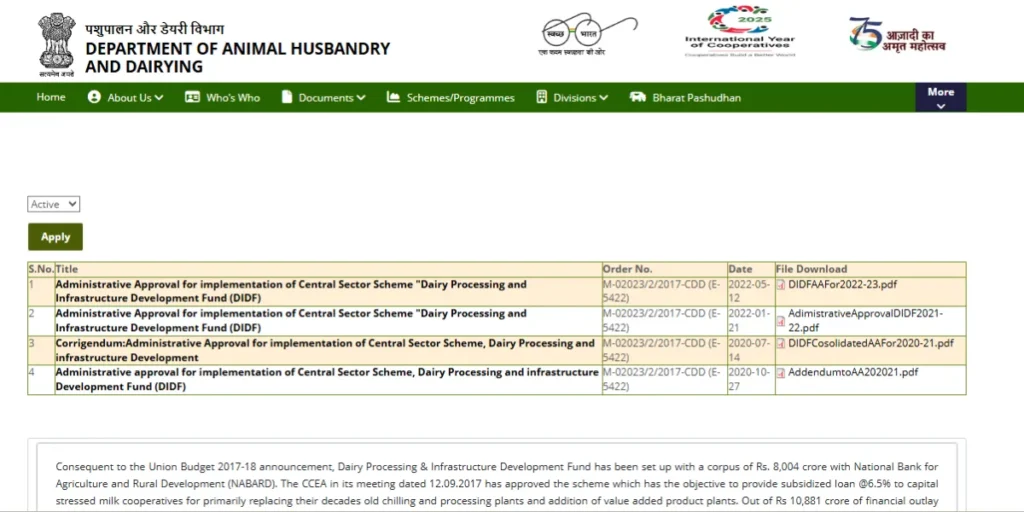The image size is (1024, 512).
Task: Click the Corrigendum title in row 3
Action: (325, 350)
